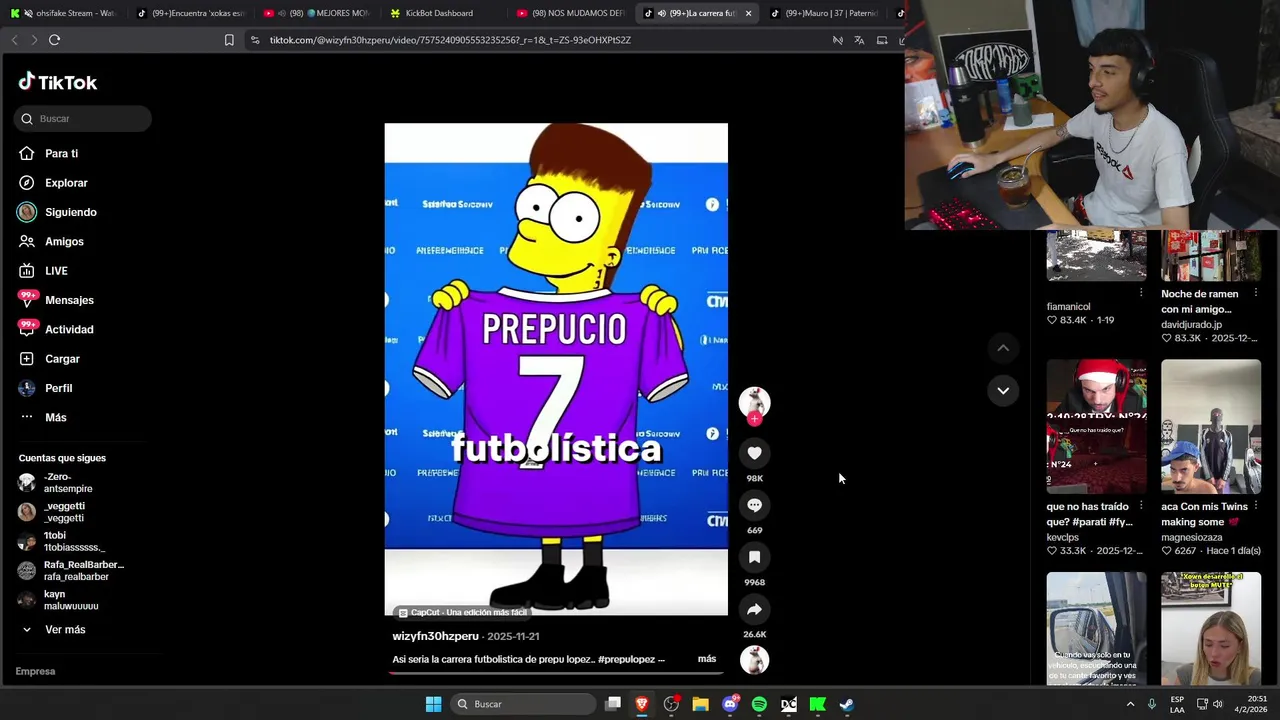This screenshot has height=720, width=1280.
Task: Open options dots for fiamanicol video
Action: coord(1141,293)
